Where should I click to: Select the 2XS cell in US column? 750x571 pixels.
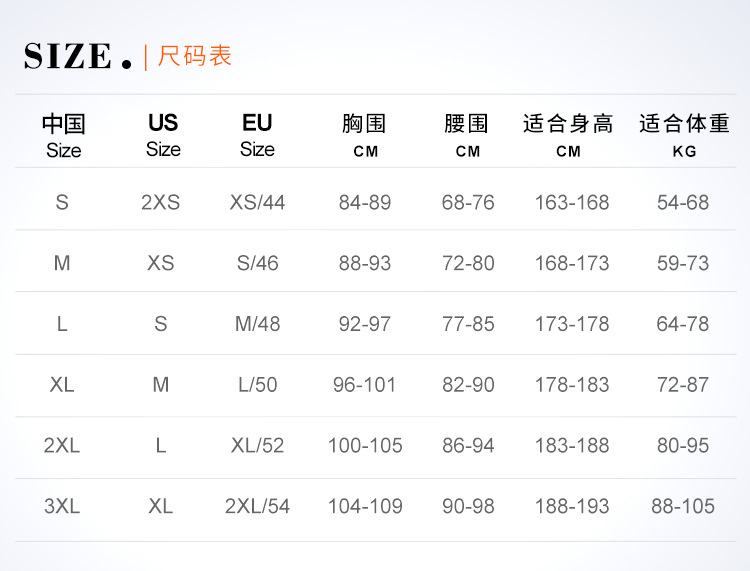click(x=160, y=202)
